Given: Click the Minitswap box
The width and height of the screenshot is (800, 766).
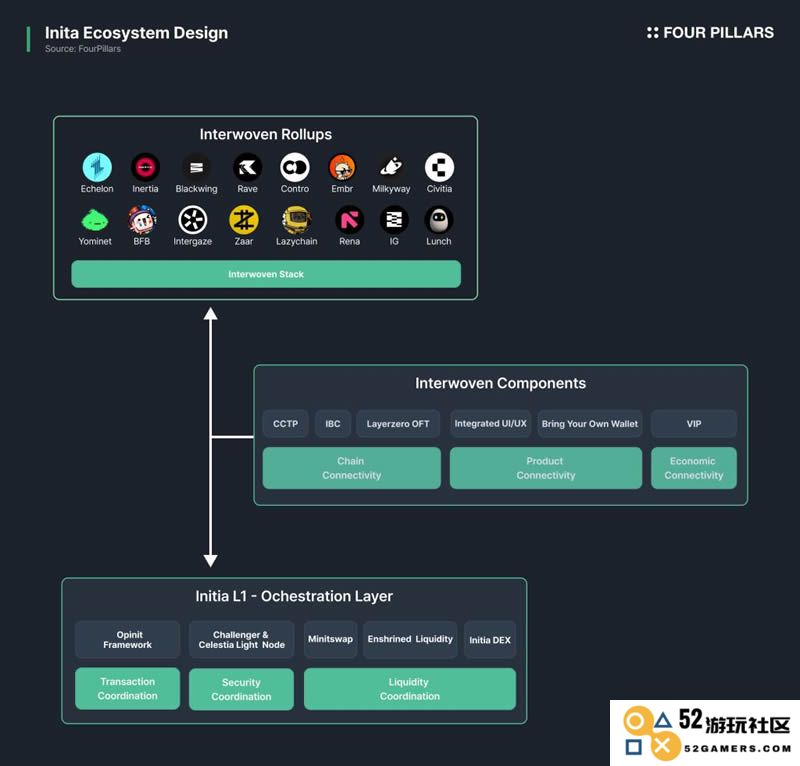Looking at the screenshot, I should (330, 639).
